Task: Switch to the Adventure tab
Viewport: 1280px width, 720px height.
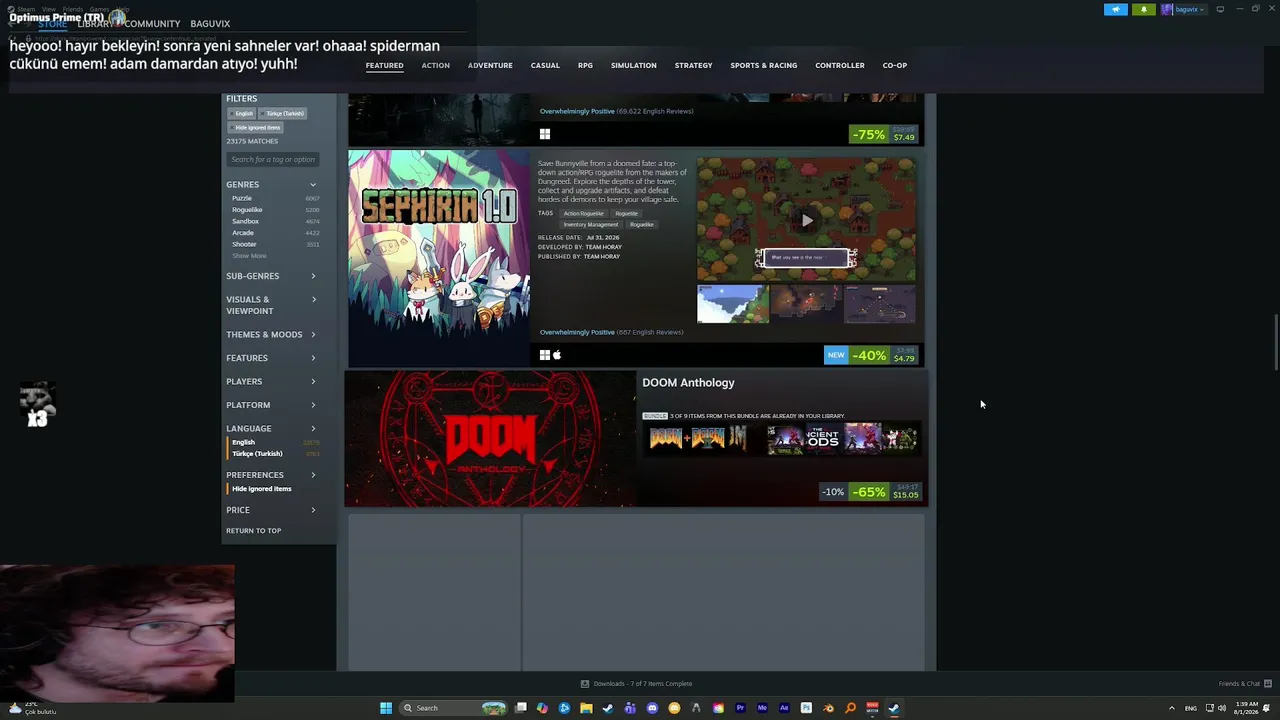Action: point(490,66)
